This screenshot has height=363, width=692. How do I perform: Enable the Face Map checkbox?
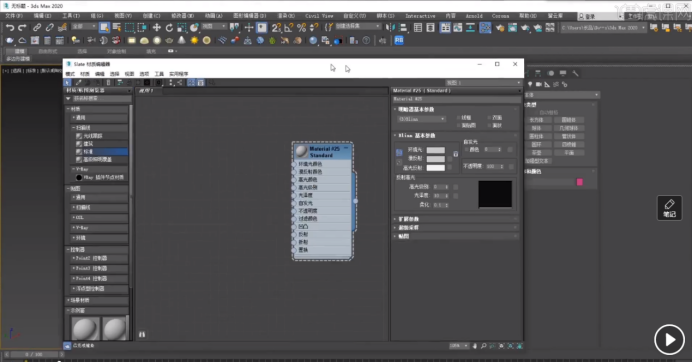[x=459, y=126]
